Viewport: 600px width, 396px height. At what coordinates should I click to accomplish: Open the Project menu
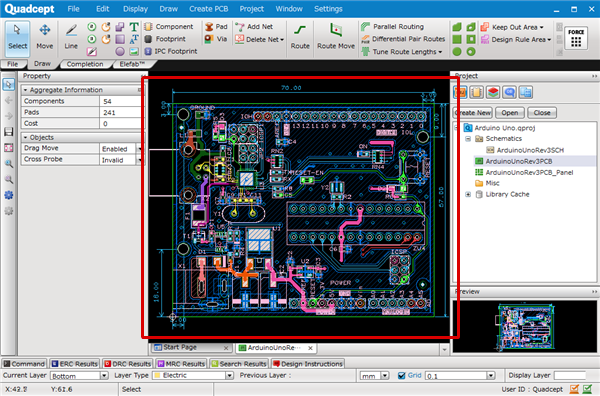[251, 9]
